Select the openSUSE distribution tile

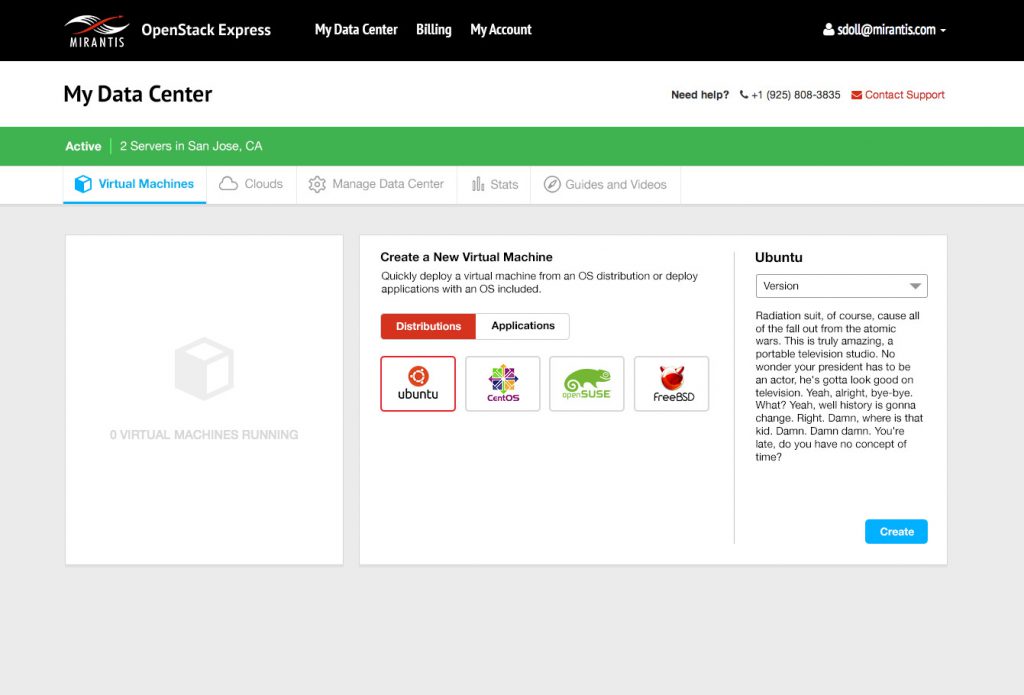coord(586,383)
